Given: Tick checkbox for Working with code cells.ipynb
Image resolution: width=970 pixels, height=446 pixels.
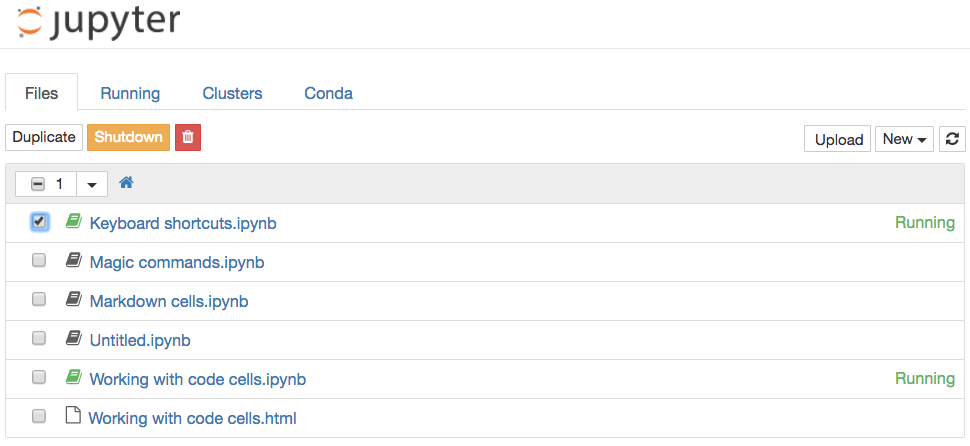Looking at the screenshot, I should [x=39, y=378].
